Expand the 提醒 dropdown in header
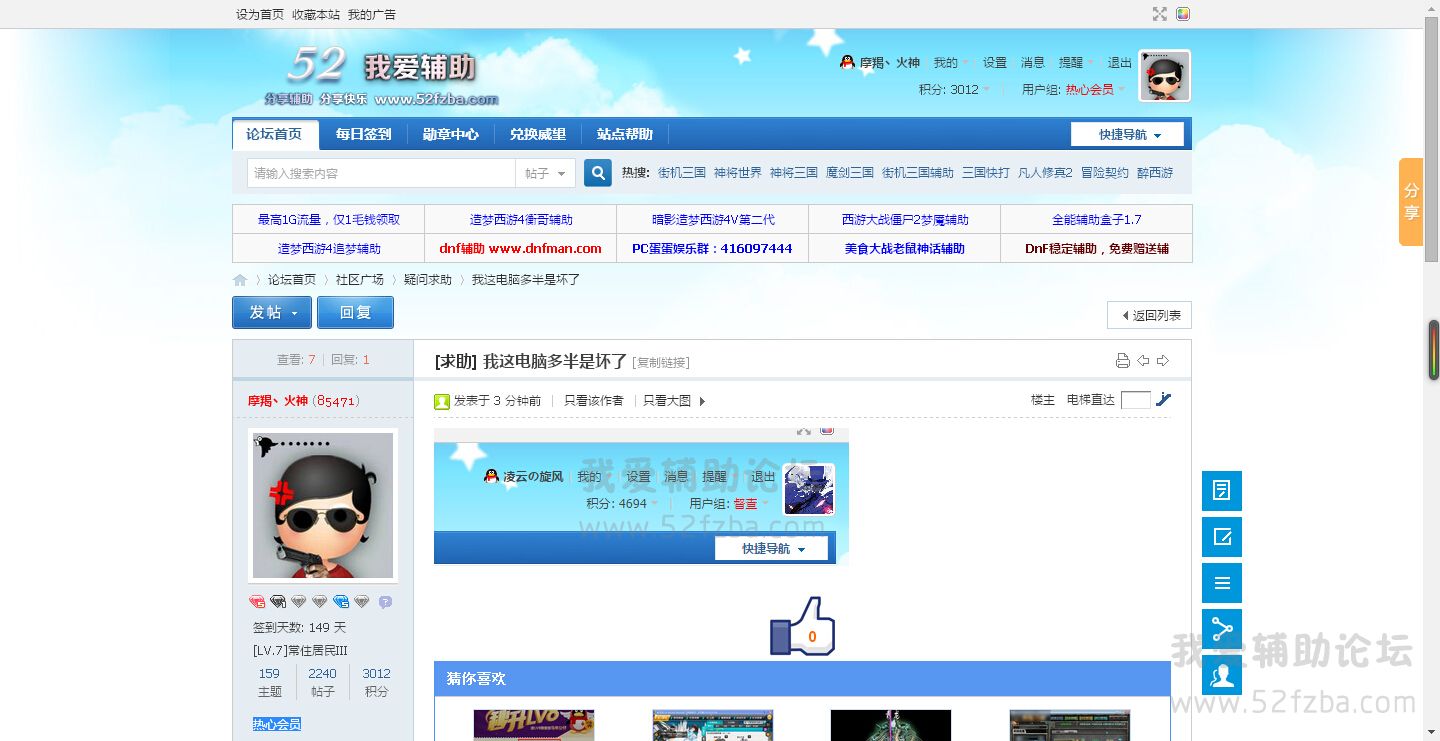 pos(1076,62)
